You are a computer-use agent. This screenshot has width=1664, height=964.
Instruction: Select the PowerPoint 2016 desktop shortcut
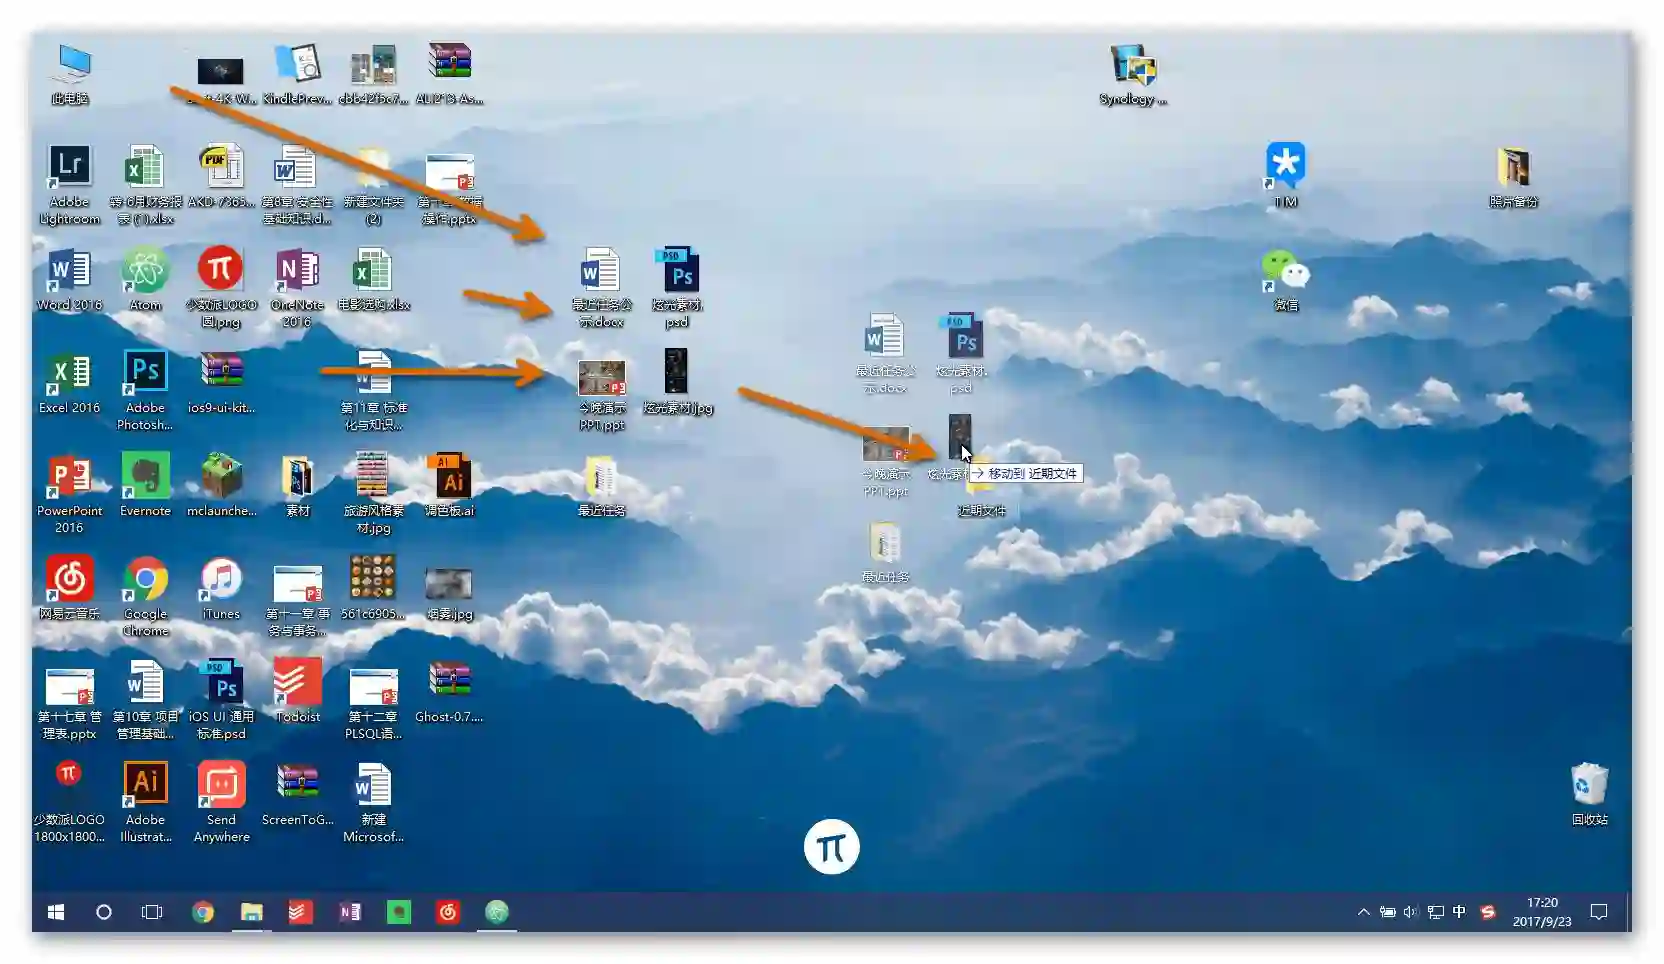[x=70, y=494]
